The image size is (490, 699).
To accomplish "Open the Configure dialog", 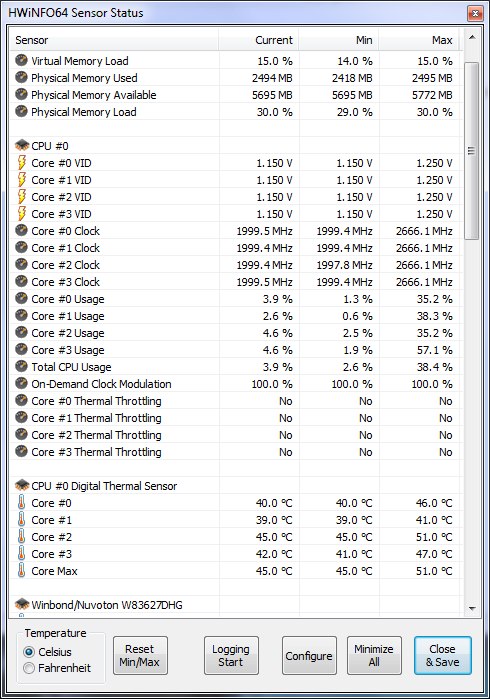I will pyautogui.click(x=309, y=655).
